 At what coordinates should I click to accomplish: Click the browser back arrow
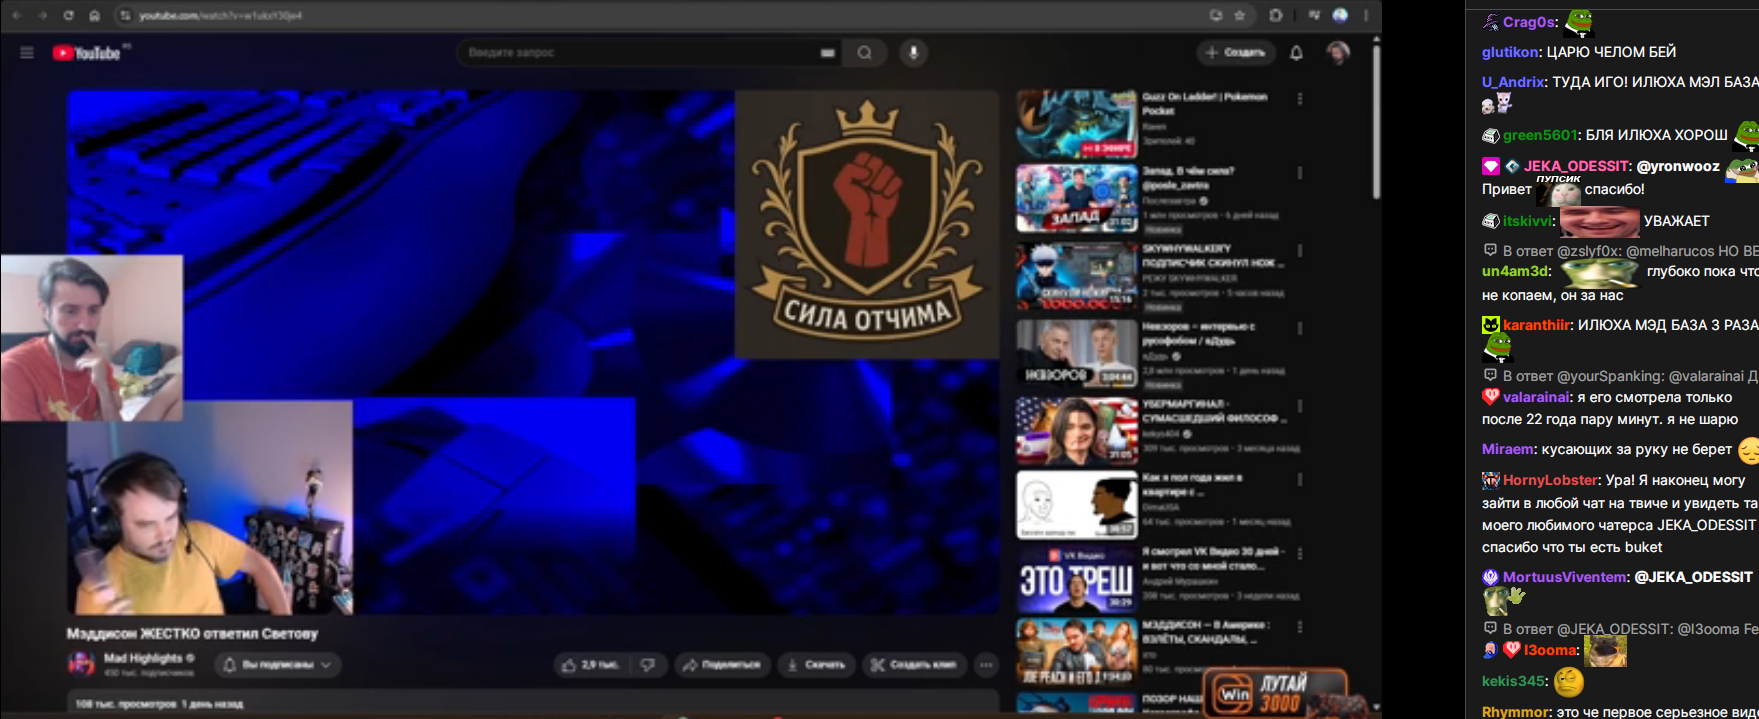pos(16,15)
